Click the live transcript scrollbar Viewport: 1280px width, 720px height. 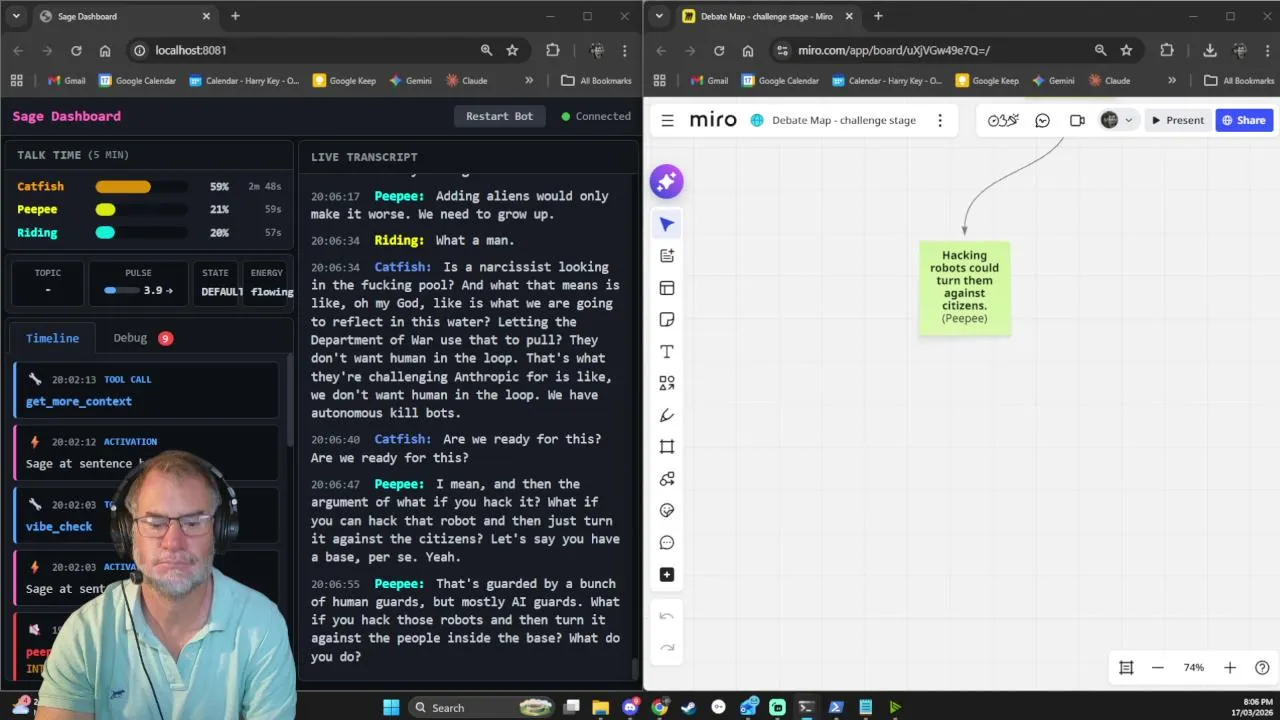coord(633,669)
